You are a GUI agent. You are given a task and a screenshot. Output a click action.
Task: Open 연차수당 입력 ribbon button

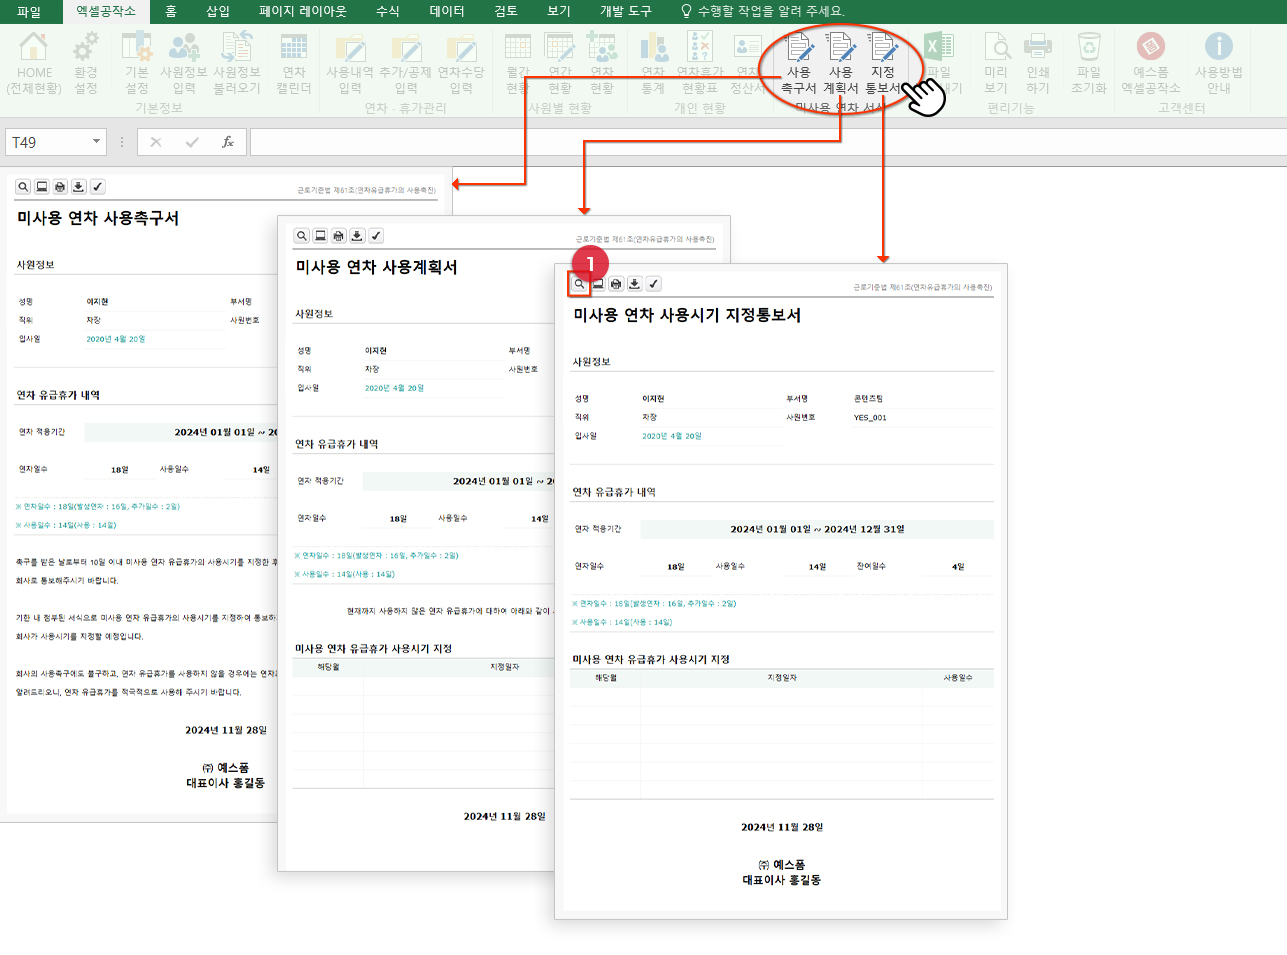pos(461,63)
